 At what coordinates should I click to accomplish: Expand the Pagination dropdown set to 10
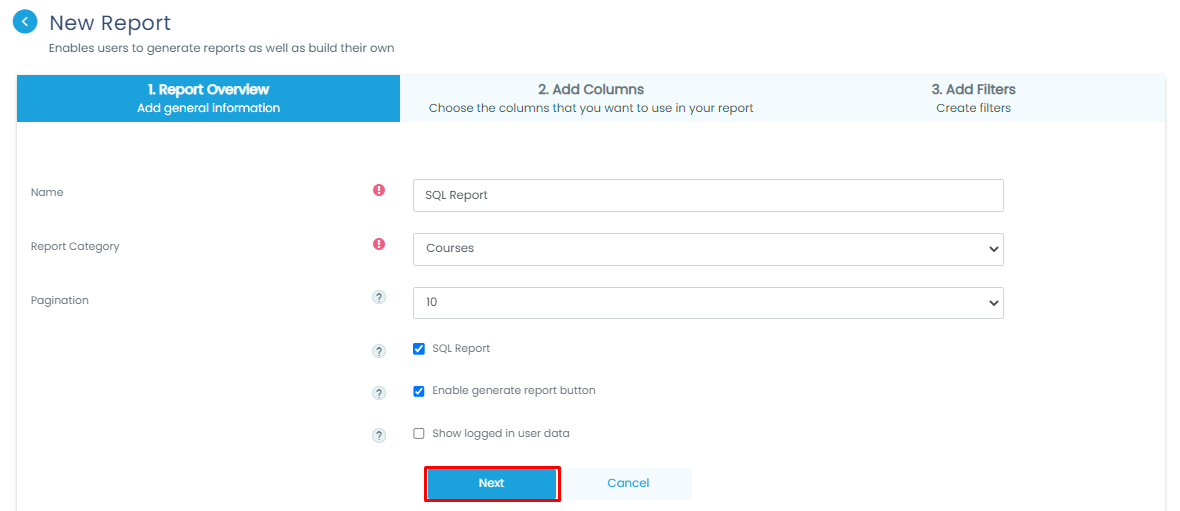coord(707,303)
